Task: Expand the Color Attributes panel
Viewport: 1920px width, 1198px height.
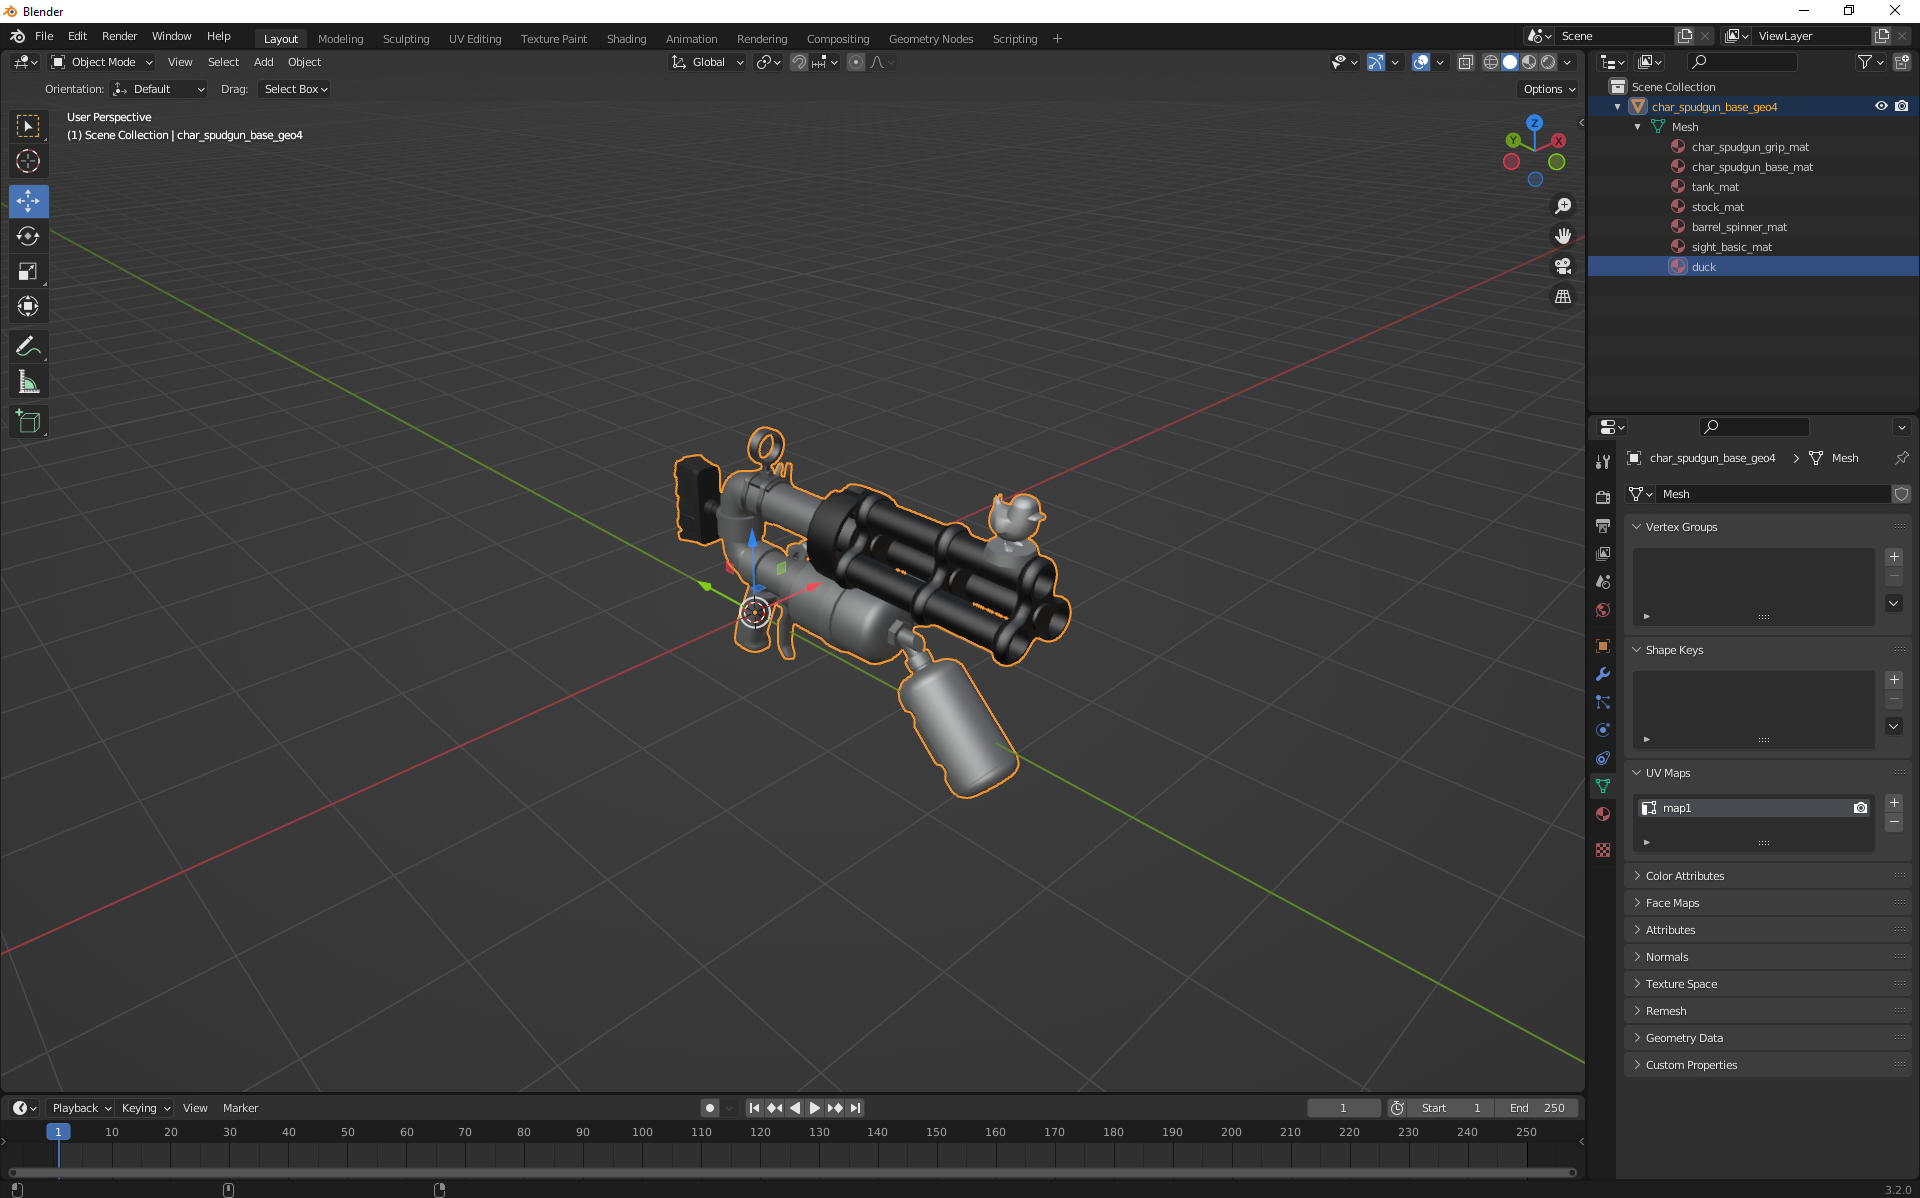Action: [x=1637, y=876]
